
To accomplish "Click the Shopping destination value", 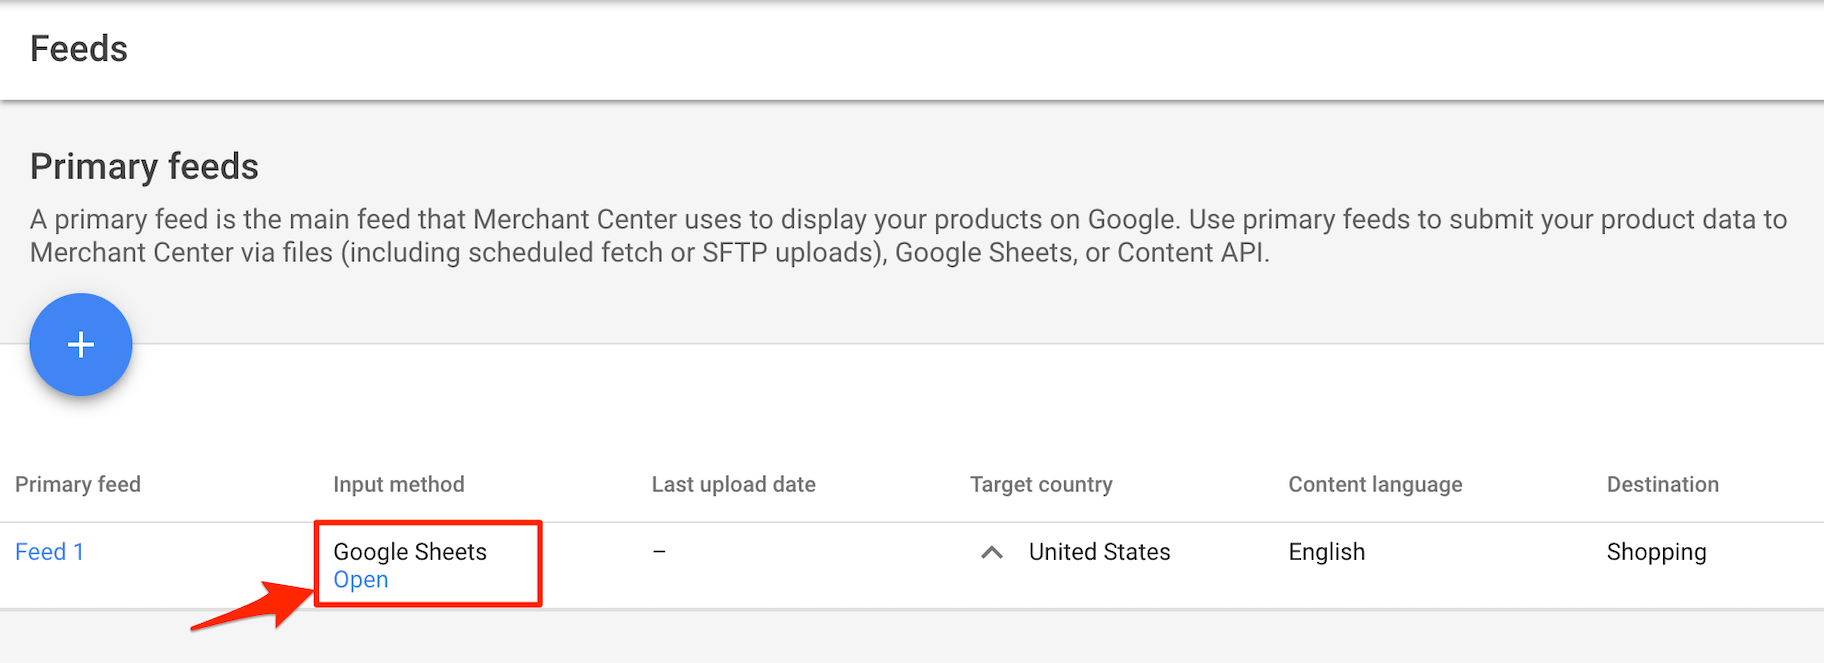I will pos(1656,552).
